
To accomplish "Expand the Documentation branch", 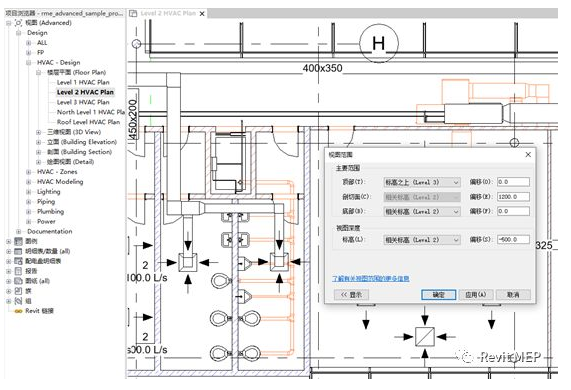I will click(19, 231).
